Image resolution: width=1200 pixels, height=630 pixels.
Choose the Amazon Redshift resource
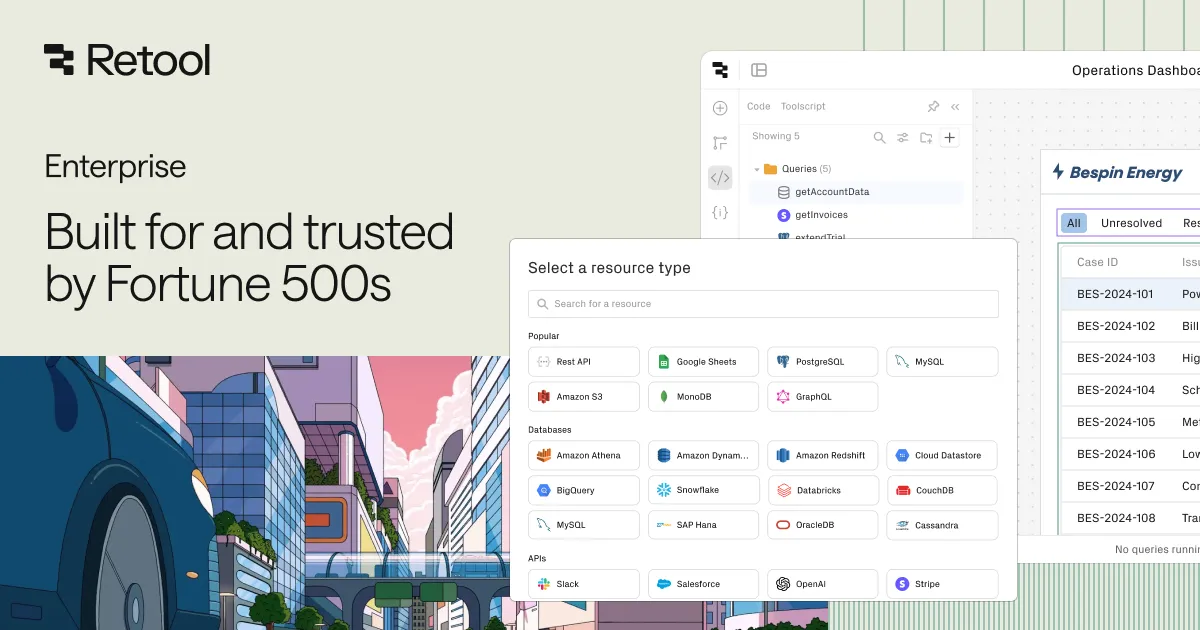tap(823, 456)
